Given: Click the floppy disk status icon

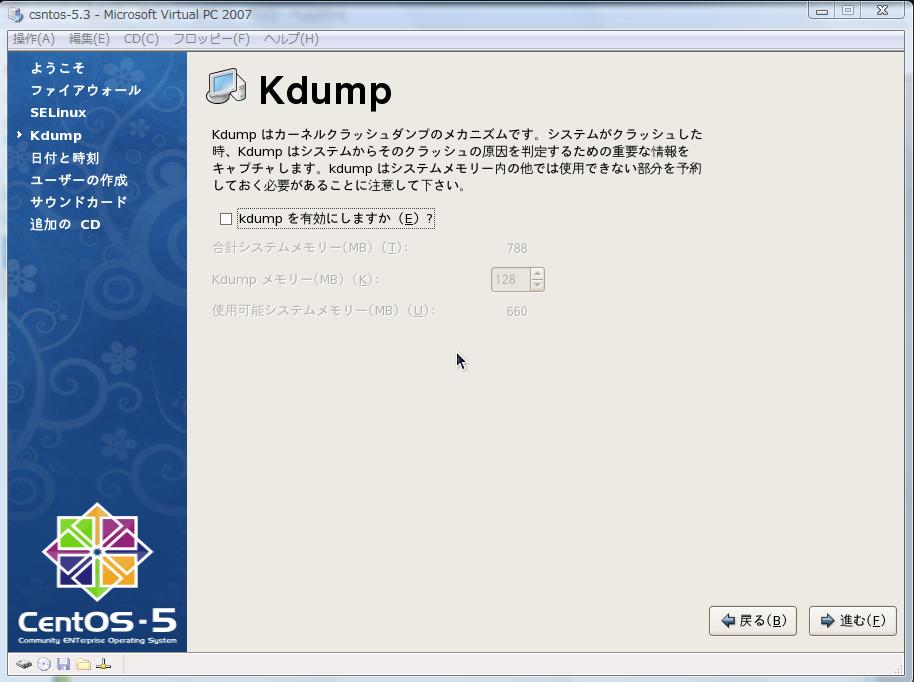Looking at the screenshot, I should click(x=63, y=664).
